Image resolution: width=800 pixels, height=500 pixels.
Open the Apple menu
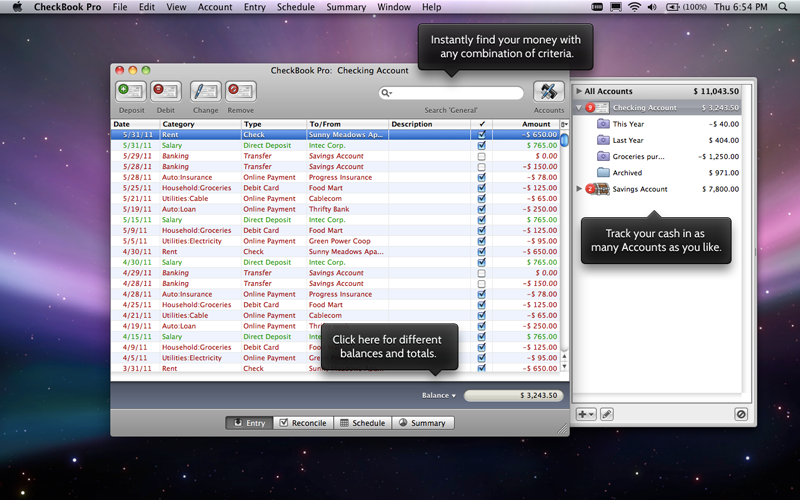[17, 7]
